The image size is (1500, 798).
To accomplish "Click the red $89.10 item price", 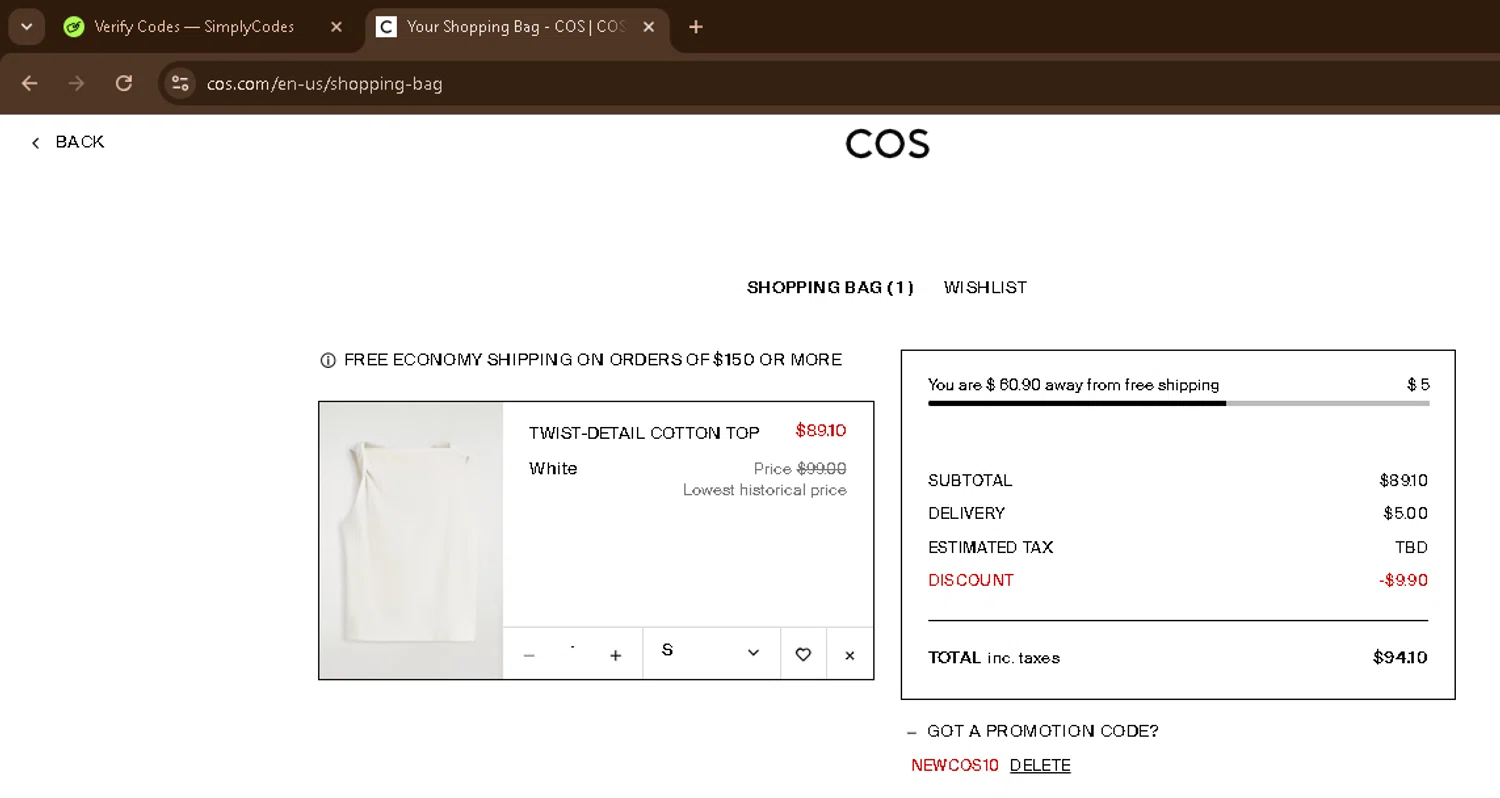I will point(821,431).
